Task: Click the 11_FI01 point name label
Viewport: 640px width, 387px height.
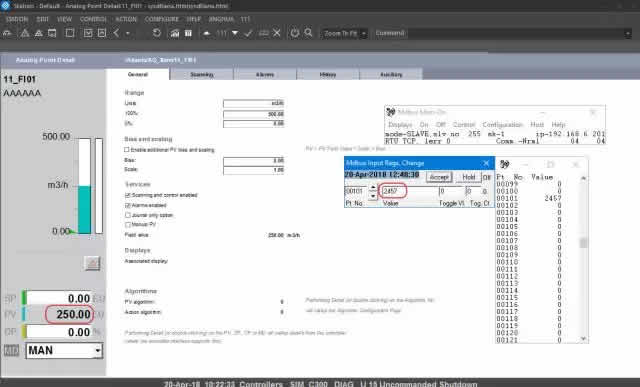Action: (x=20, y=79)
